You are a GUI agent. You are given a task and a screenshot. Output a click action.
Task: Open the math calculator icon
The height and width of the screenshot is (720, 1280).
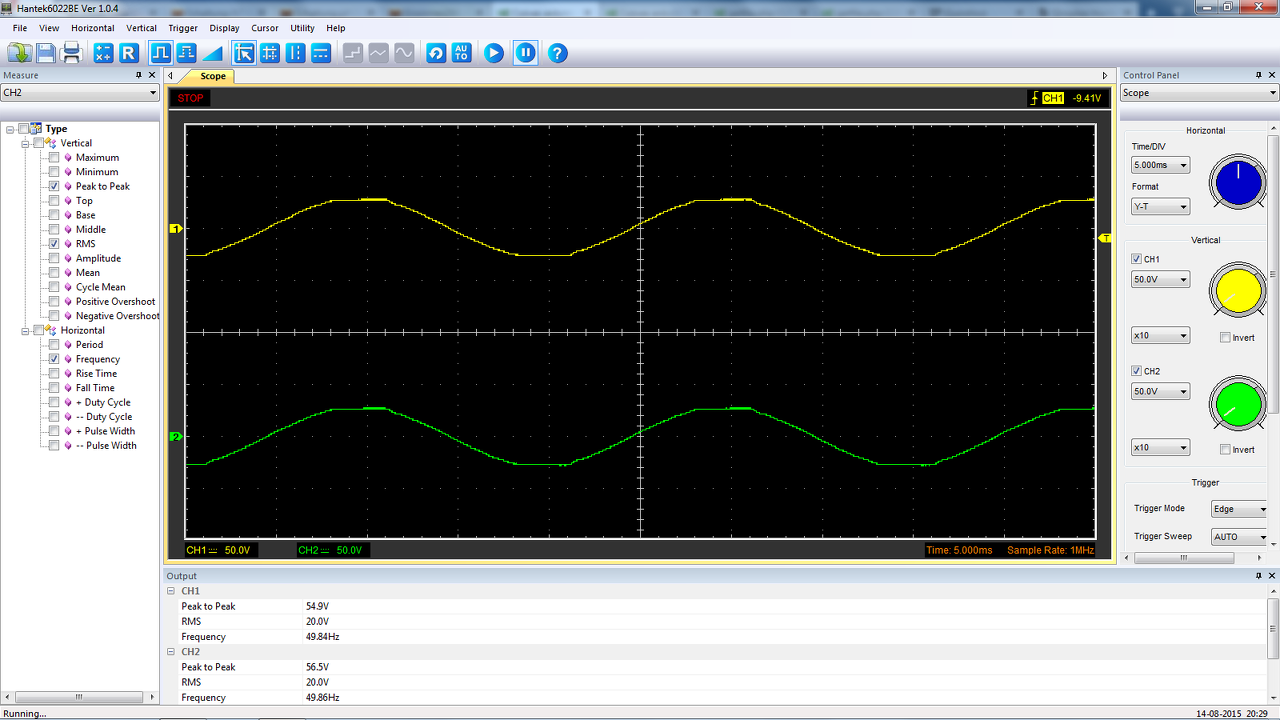click(104, 53)
